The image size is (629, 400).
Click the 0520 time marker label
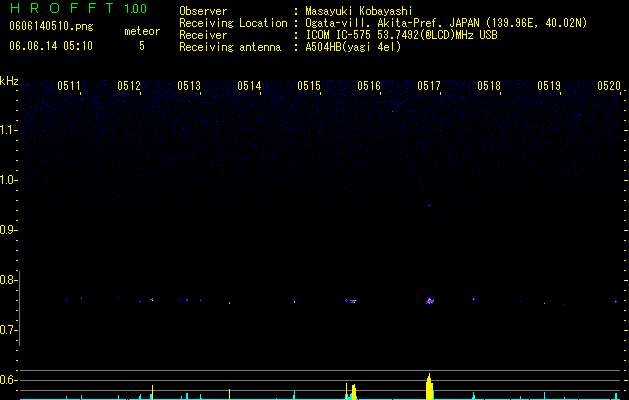click(609, 86)
